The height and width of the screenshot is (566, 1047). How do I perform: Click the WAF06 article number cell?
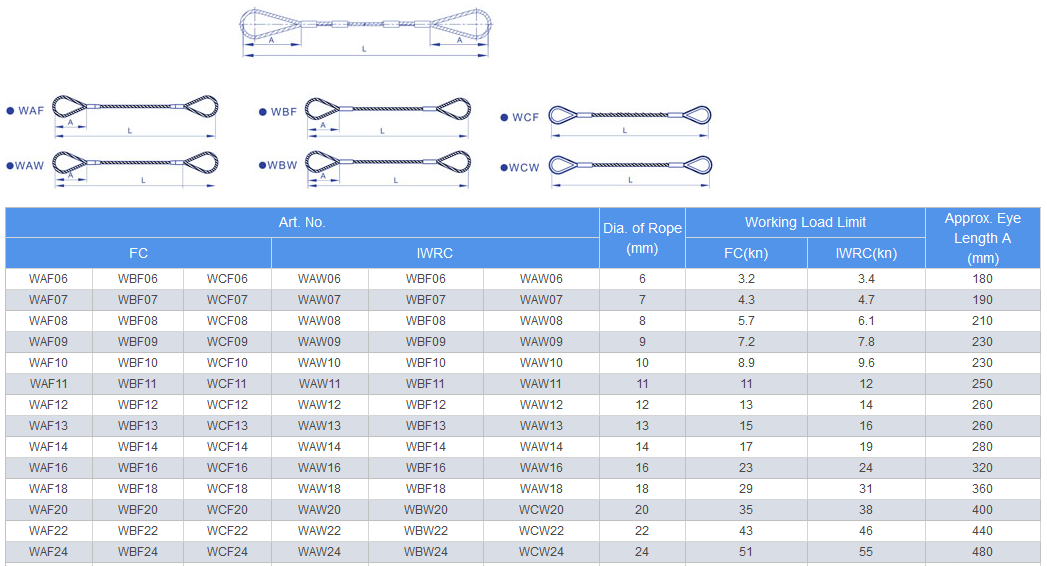49,279
